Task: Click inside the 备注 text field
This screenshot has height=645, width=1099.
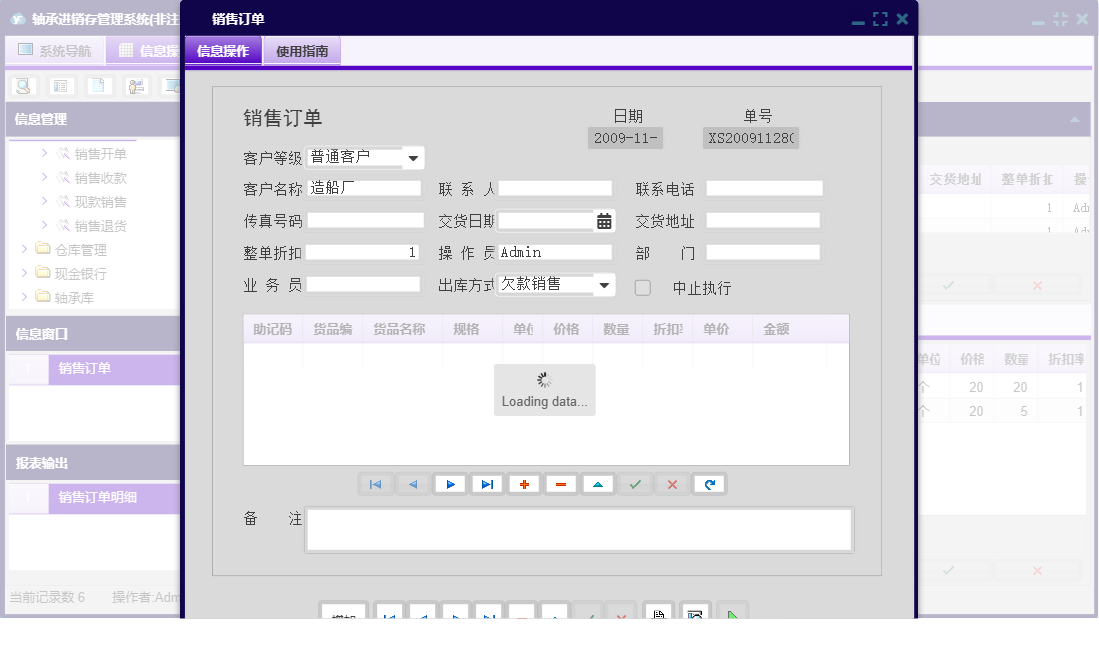Action: tap(578, 529)
